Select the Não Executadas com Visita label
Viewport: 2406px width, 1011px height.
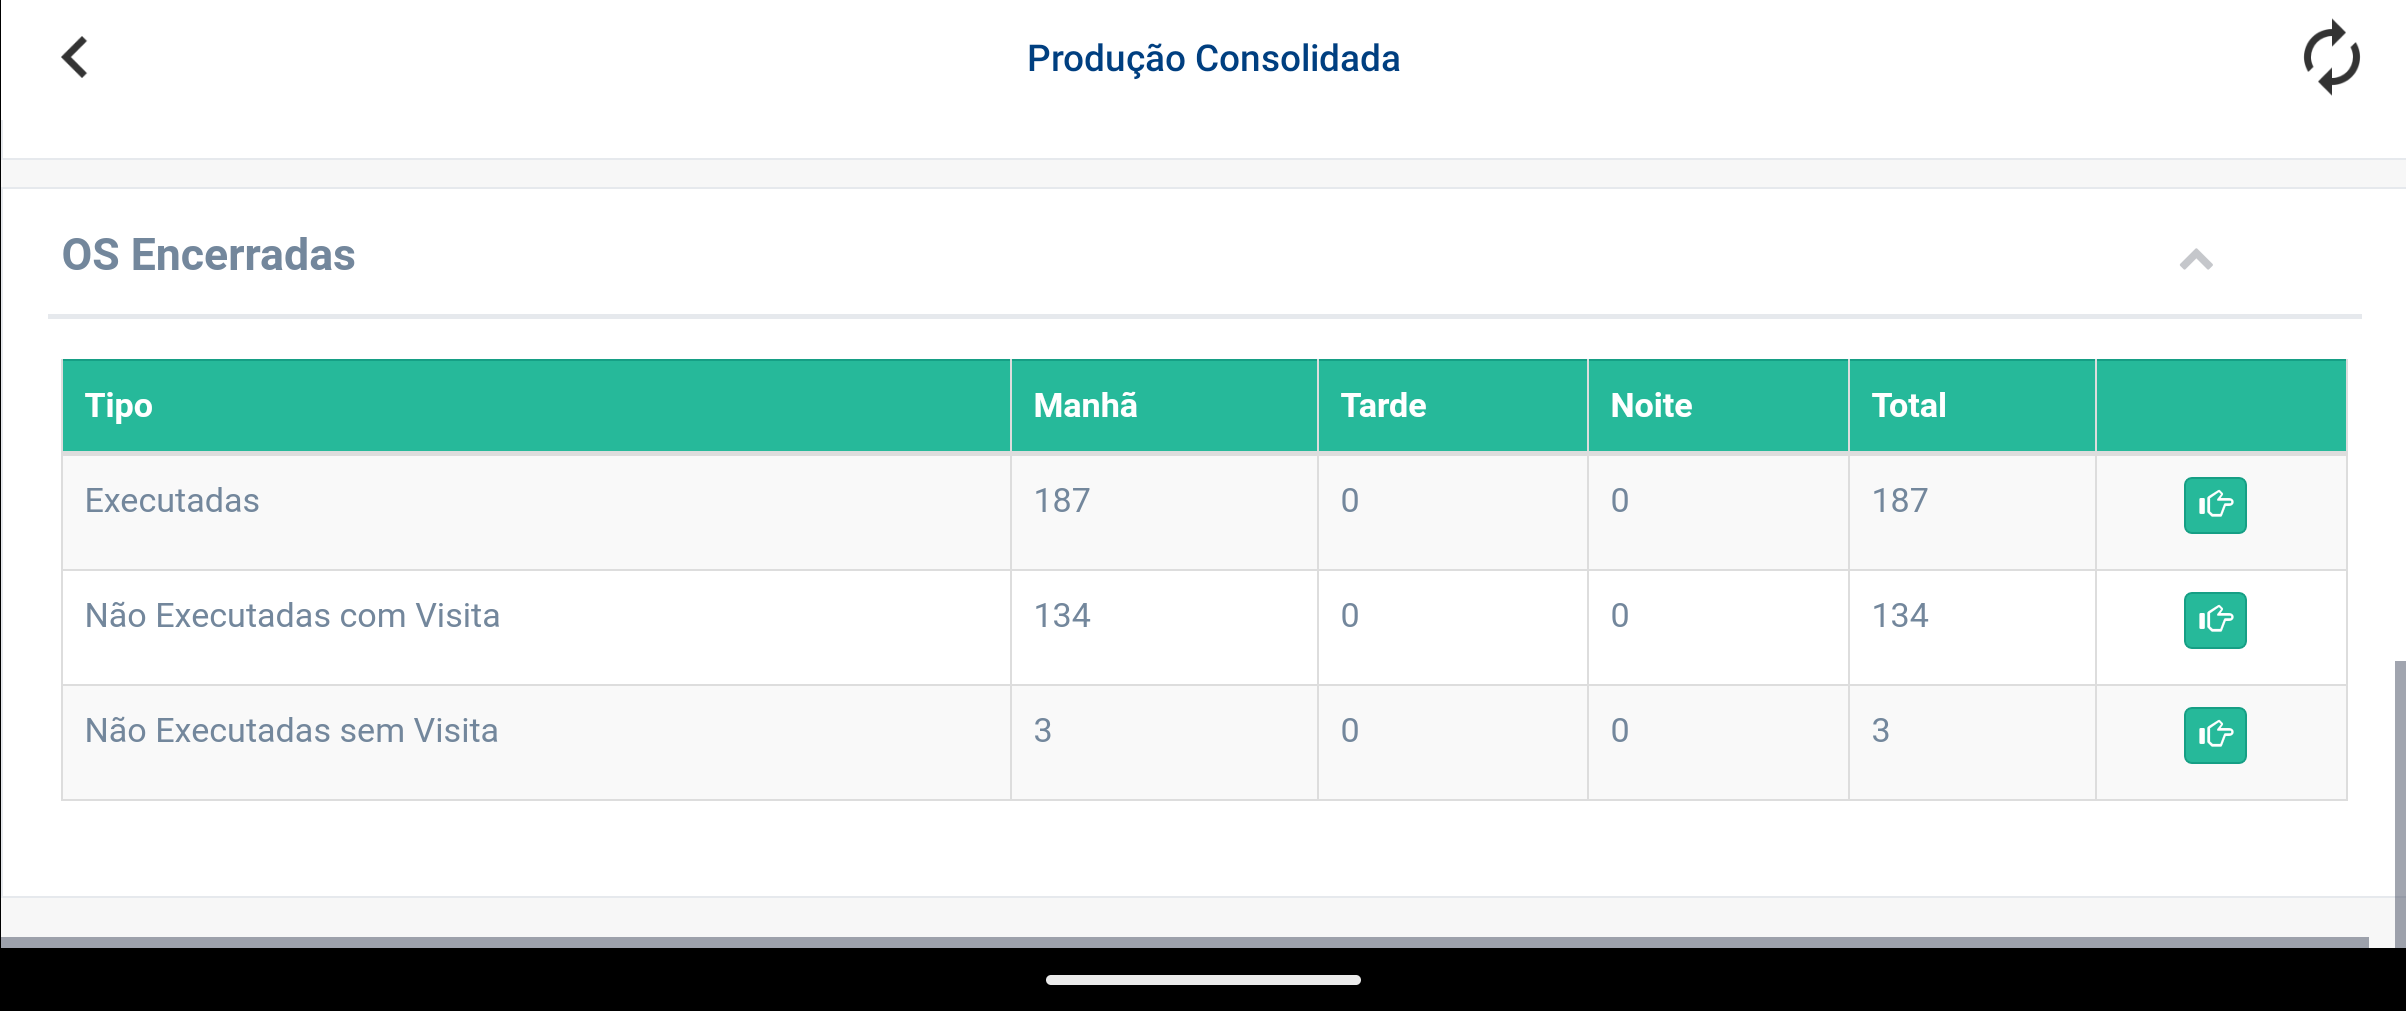pyautogui.click(x=292, y=615)
